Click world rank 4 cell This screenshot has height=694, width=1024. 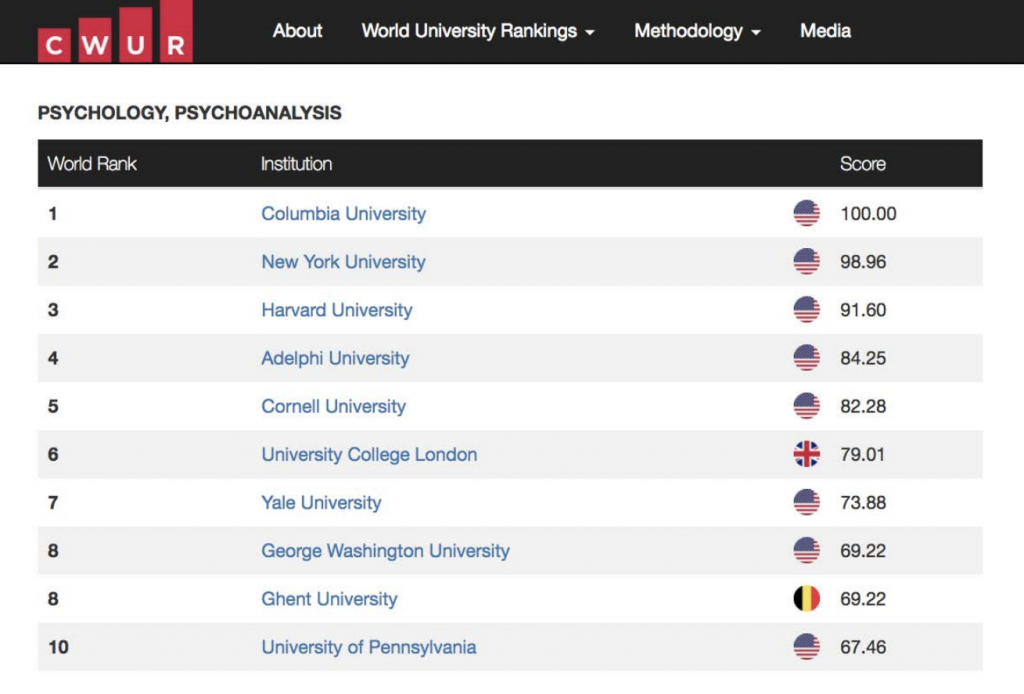coord(53,358)
